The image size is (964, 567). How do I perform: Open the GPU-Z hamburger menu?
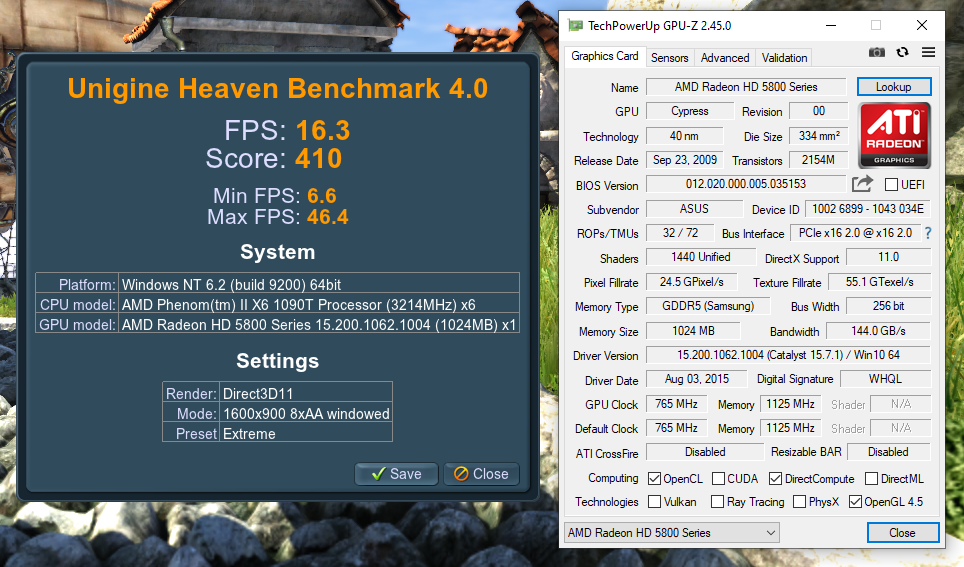pyautogui.click(x=928, y=52)
